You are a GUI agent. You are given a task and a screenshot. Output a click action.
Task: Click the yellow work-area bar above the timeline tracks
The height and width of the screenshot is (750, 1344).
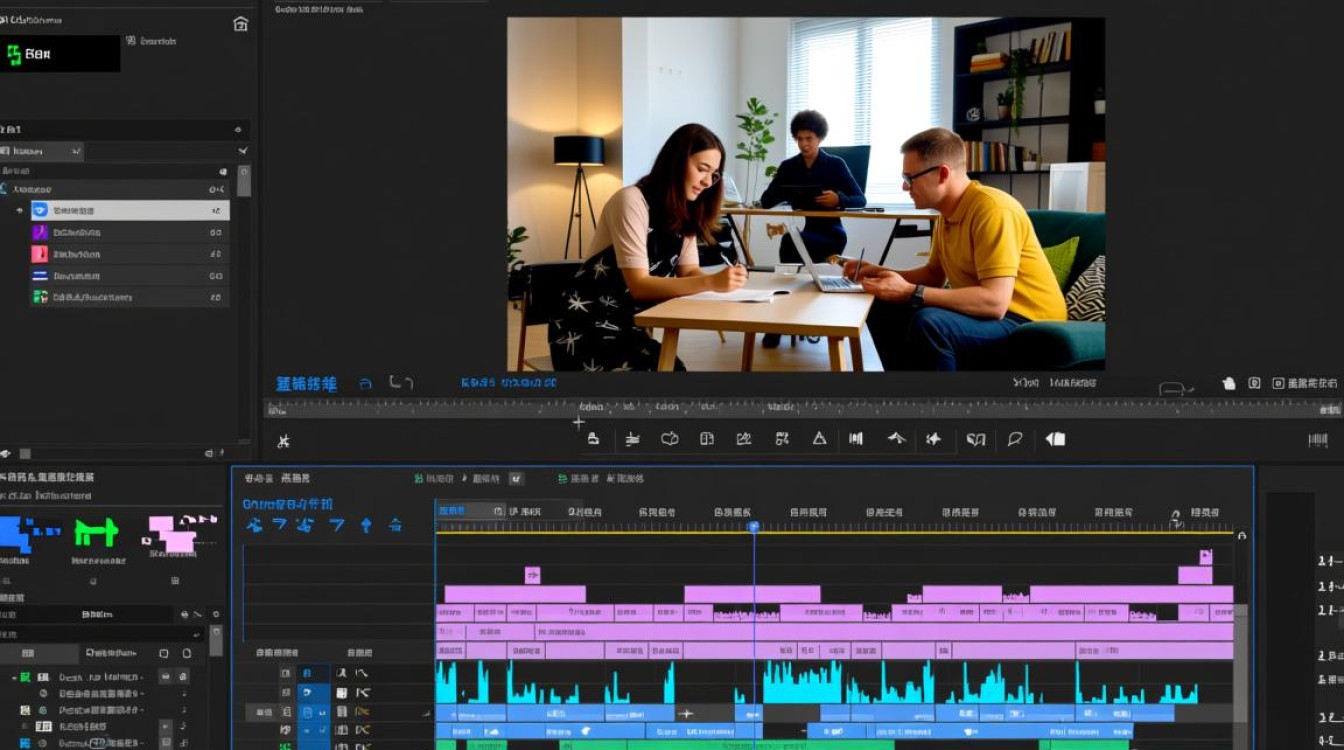point(834,533)
